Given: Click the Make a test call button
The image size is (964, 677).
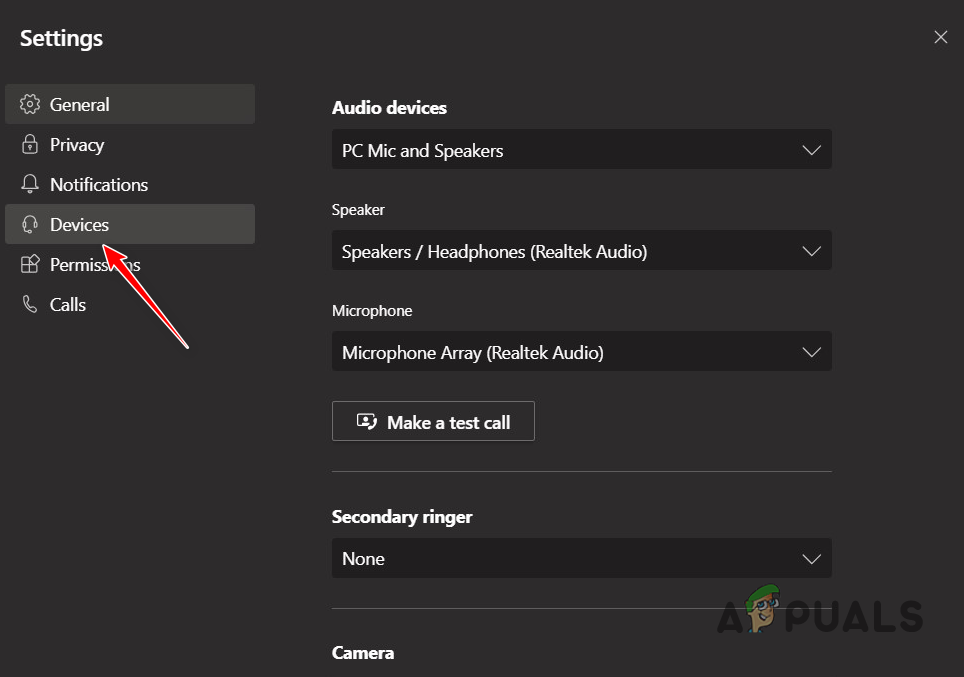Looking at the screenshot, I should point(433,421).
